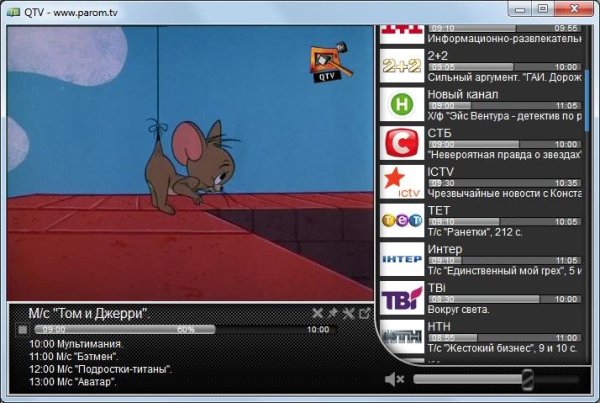Select the 2+2 channel logo
This screenshot has width=600, height=403.
[402, 65]
